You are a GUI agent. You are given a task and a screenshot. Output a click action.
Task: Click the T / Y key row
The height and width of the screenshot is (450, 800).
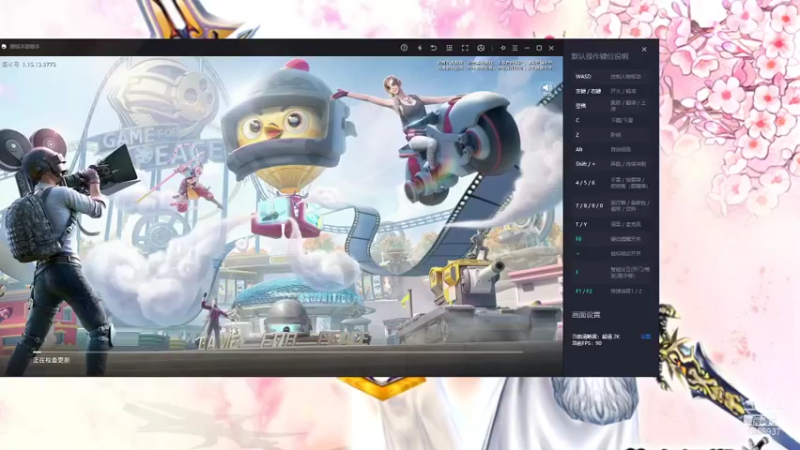[611, 224]
